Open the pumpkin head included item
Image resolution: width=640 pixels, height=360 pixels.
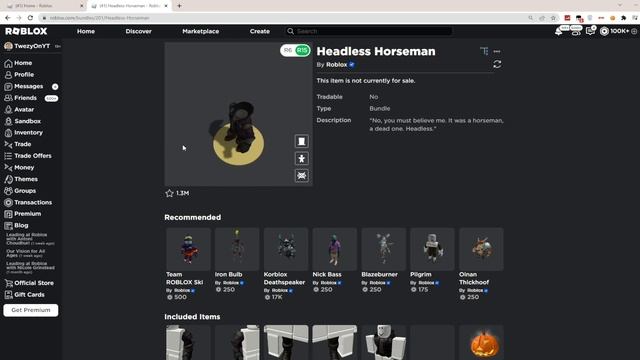point(481,343)
